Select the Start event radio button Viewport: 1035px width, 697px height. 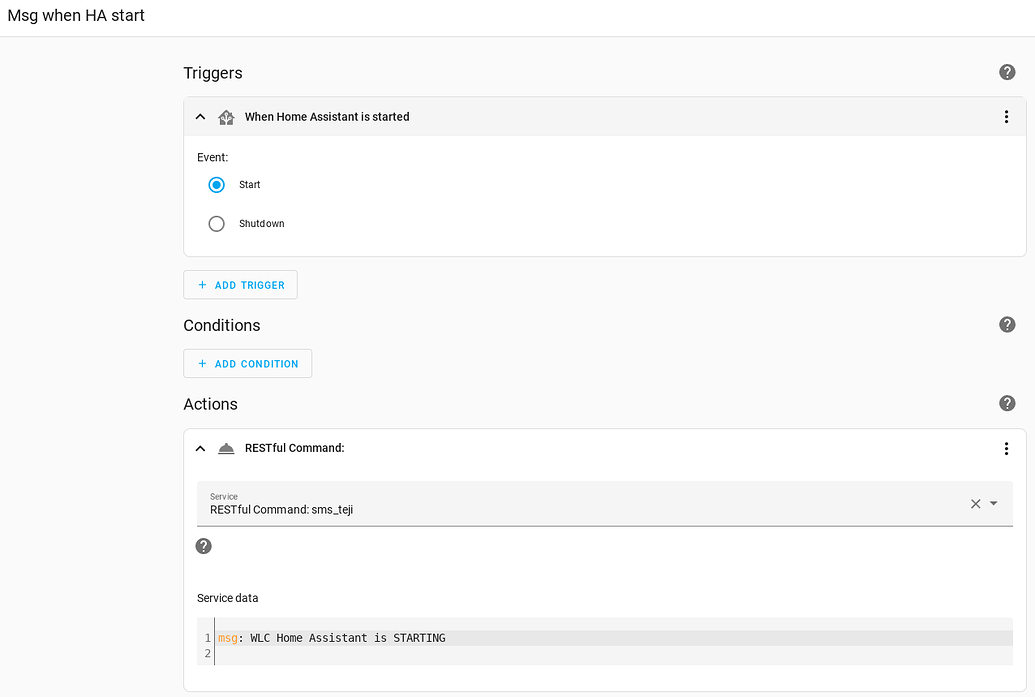coord(216,184)
